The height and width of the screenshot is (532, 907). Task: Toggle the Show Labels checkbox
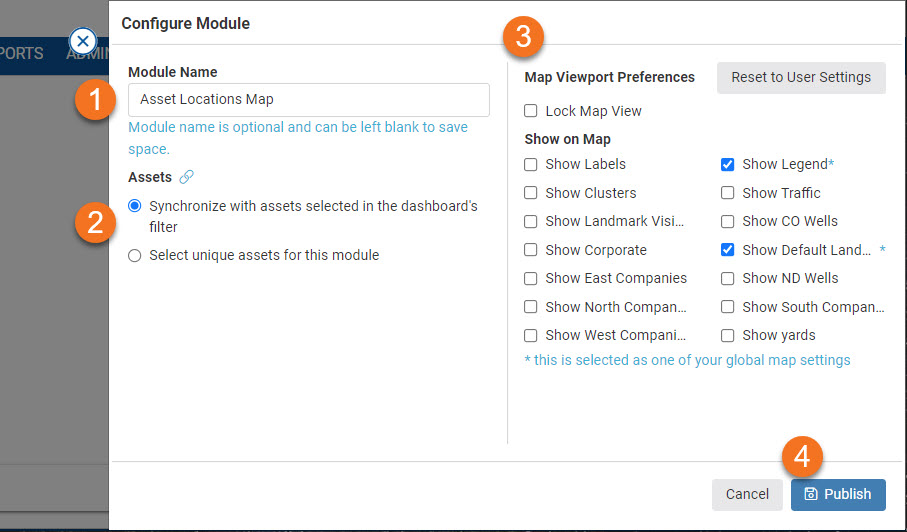pyautogui.click(x=531, y=164)
